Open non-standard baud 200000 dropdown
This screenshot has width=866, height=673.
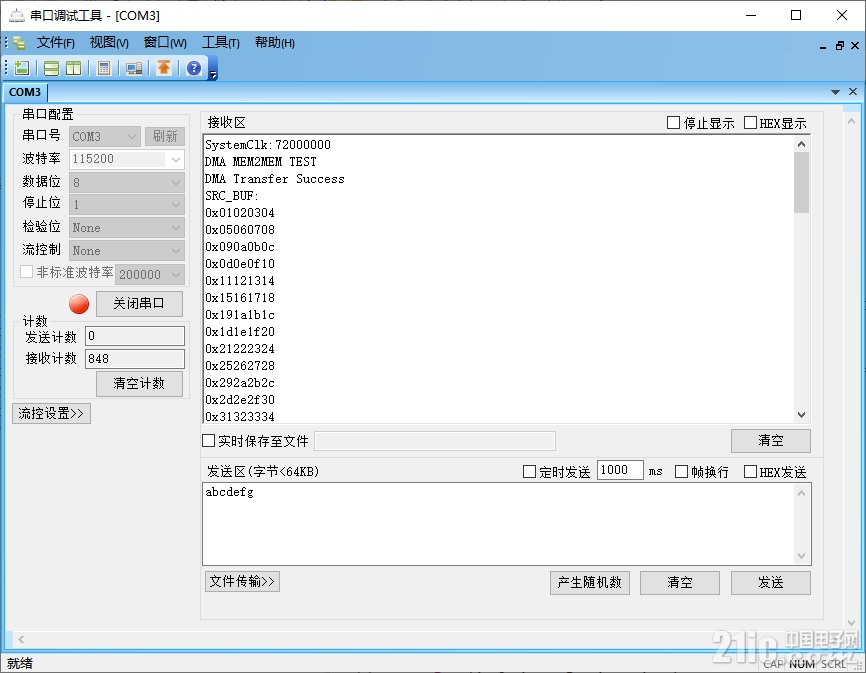pos(150,274)
